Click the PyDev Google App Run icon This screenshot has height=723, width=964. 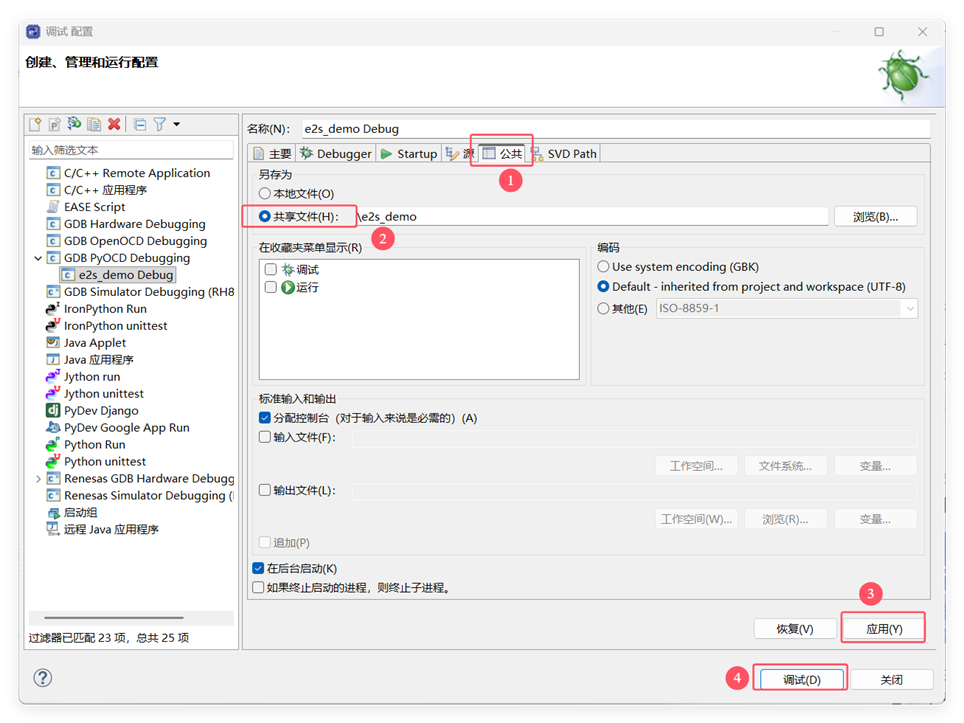click(x=53, y=427)
